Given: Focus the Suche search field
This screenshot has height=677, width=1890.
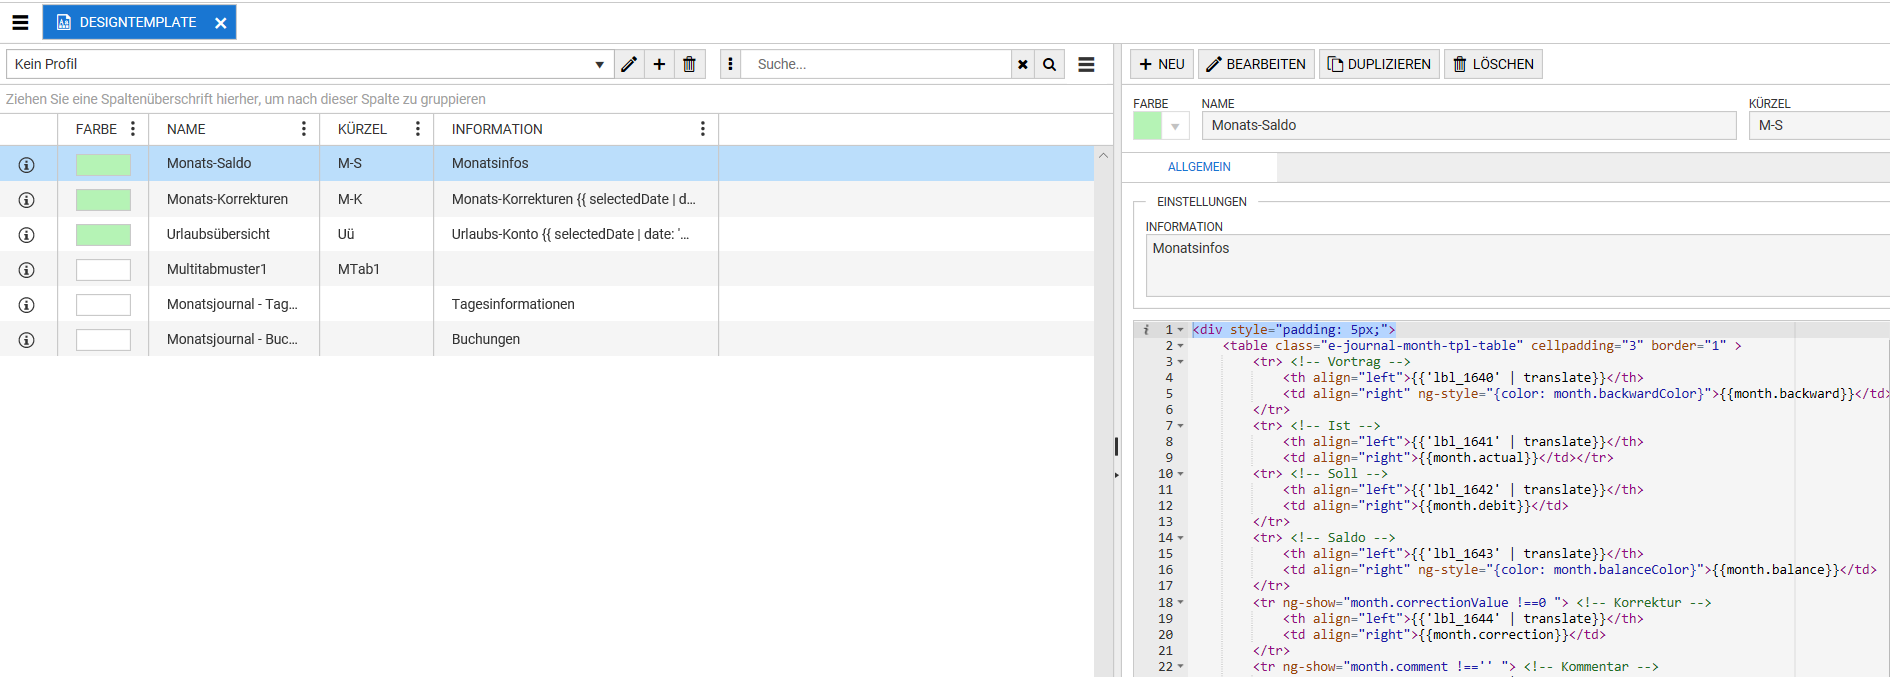Looking at the screenshot, I should point(876,64).
